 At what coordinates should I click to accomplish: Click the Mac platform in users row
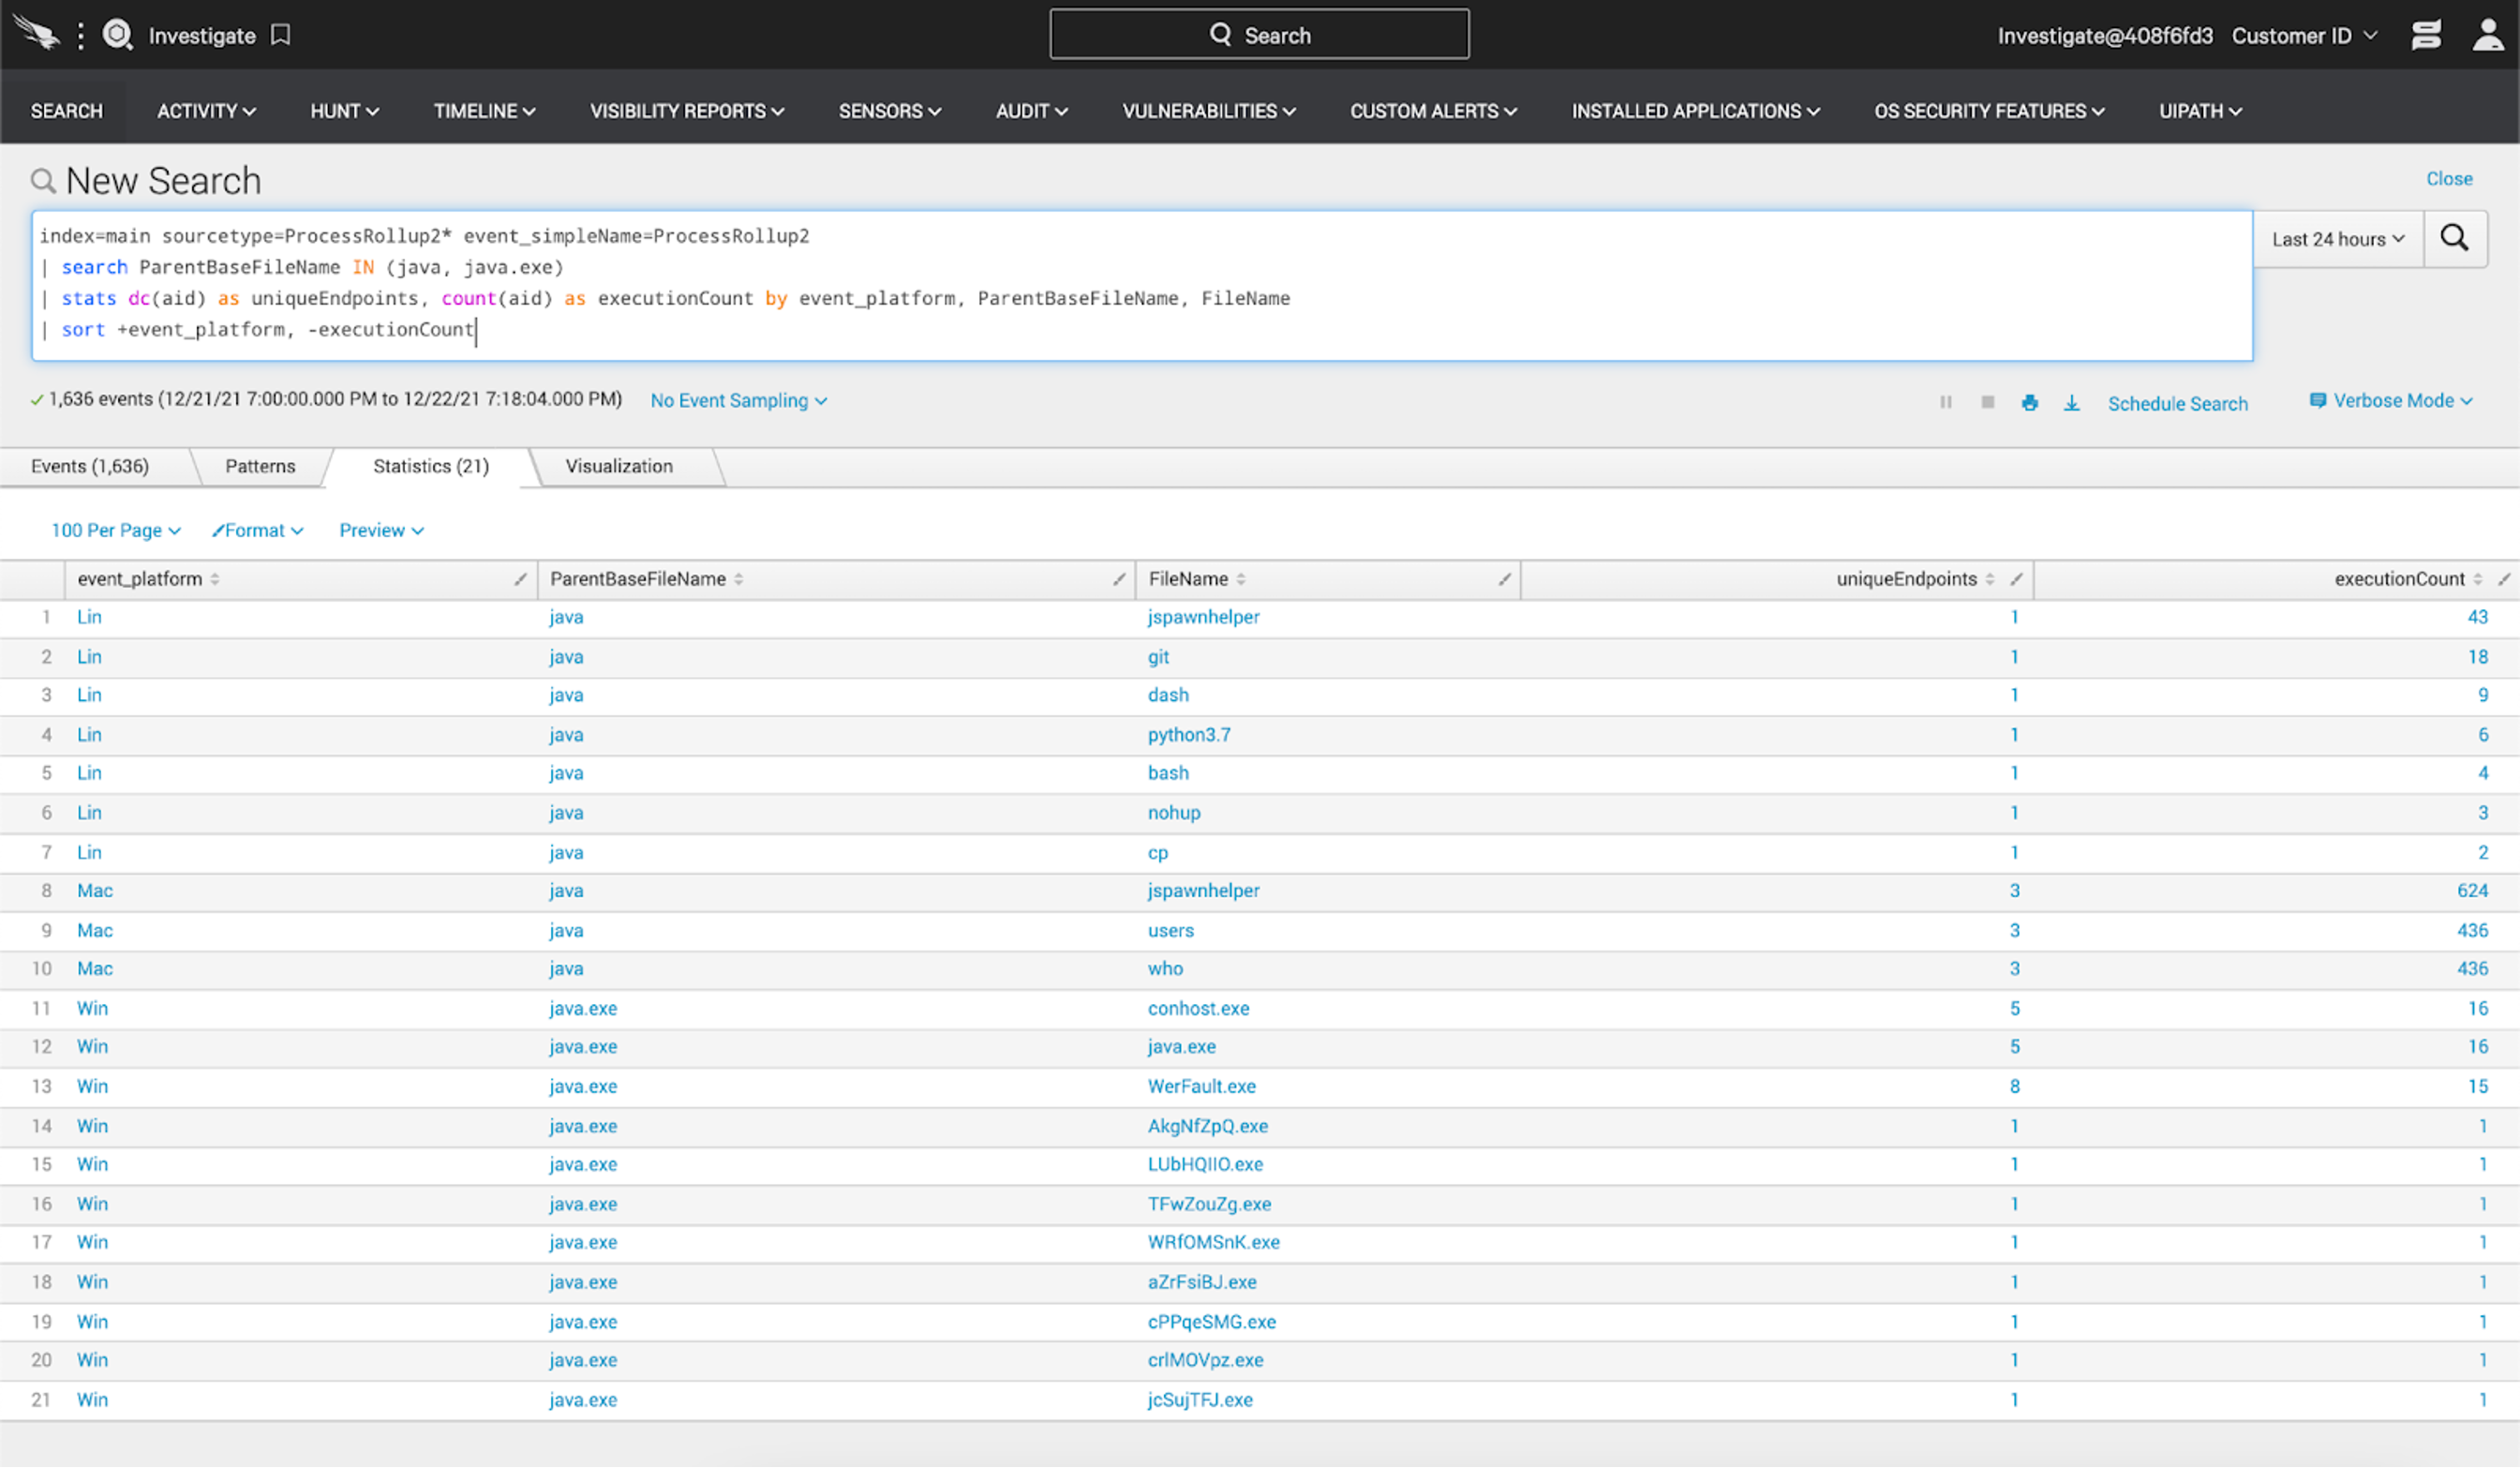95,930
